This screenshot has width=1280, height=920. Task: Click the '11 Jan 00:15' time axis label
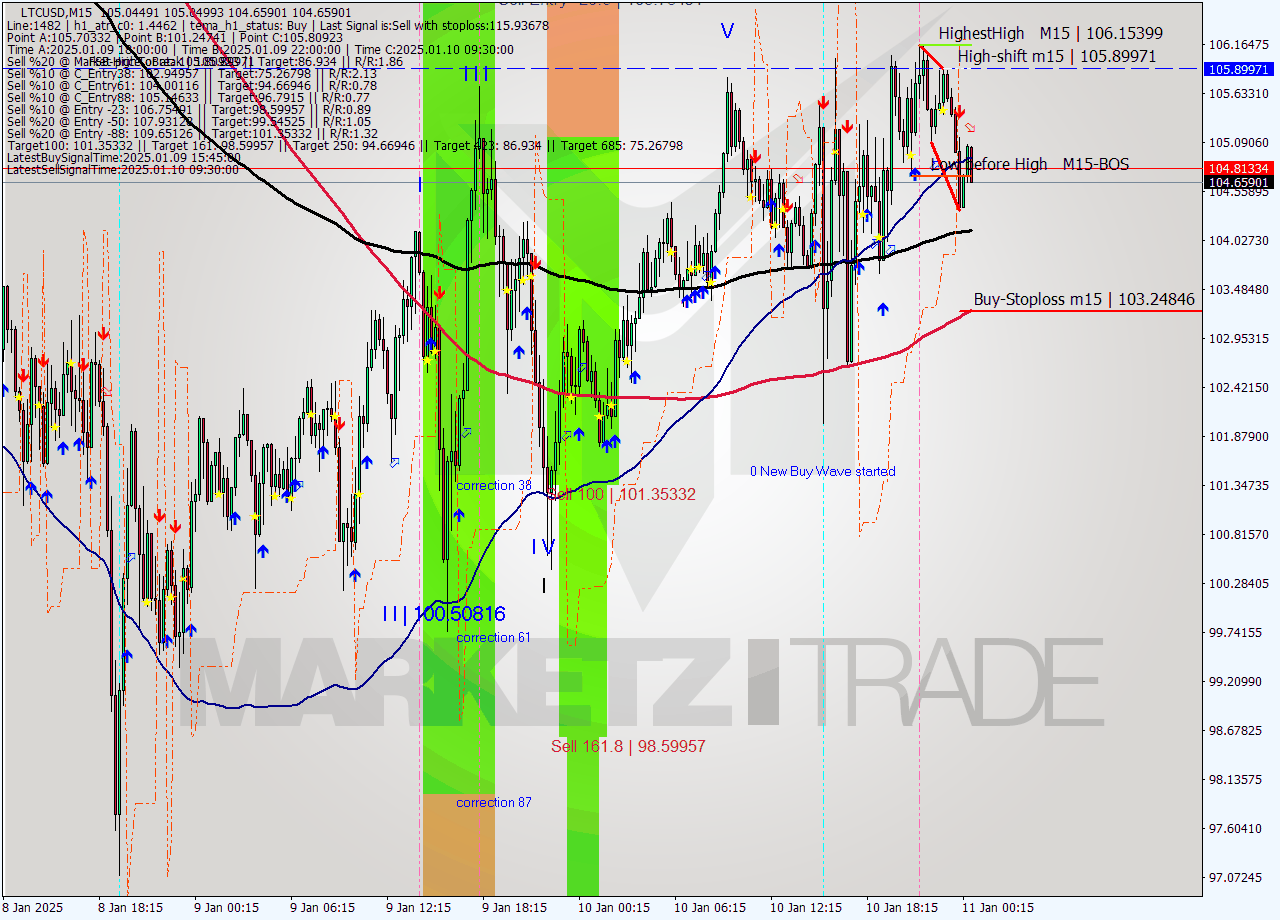pos(997,908)
